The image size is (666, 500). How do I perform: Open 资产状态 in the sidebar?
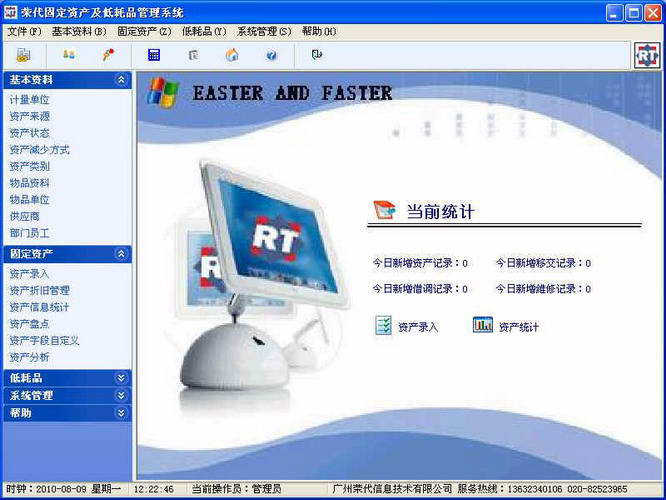tap(30, 133)
